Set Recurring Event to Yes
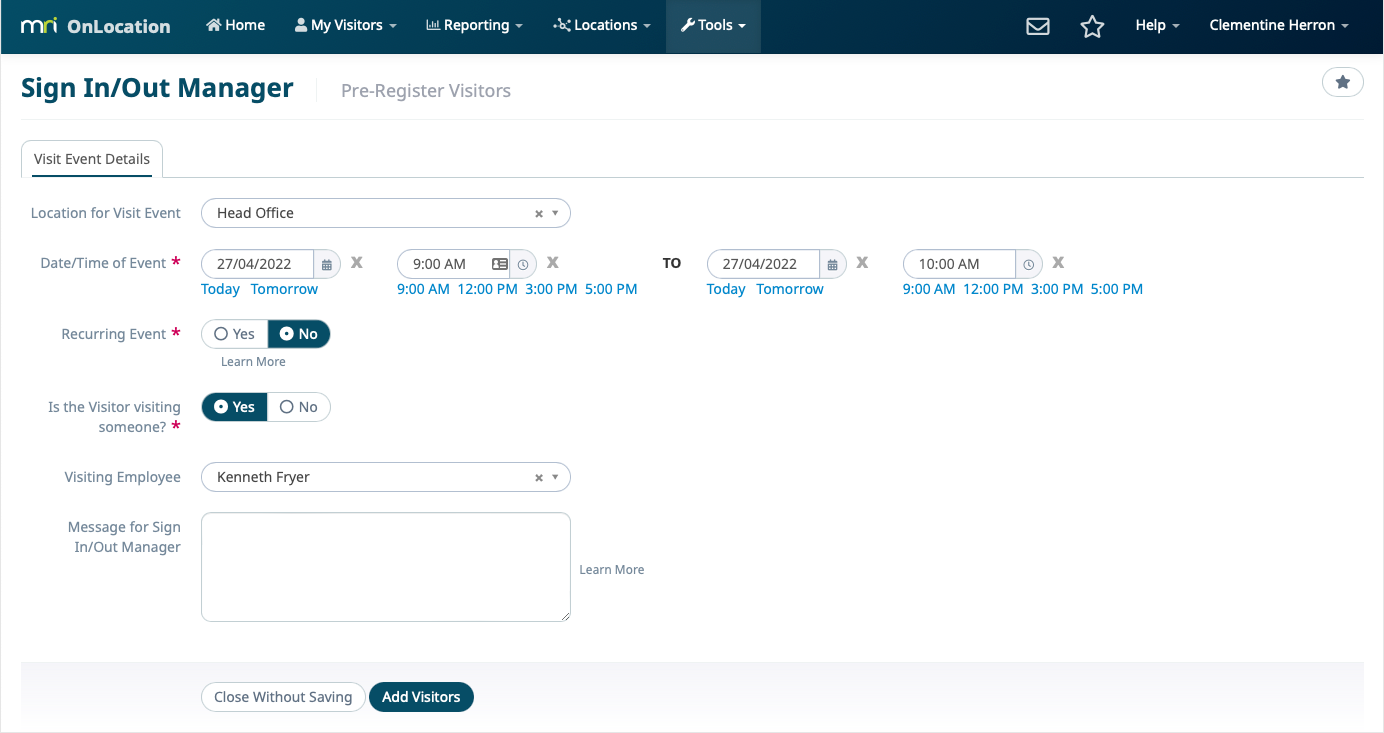 235,334
